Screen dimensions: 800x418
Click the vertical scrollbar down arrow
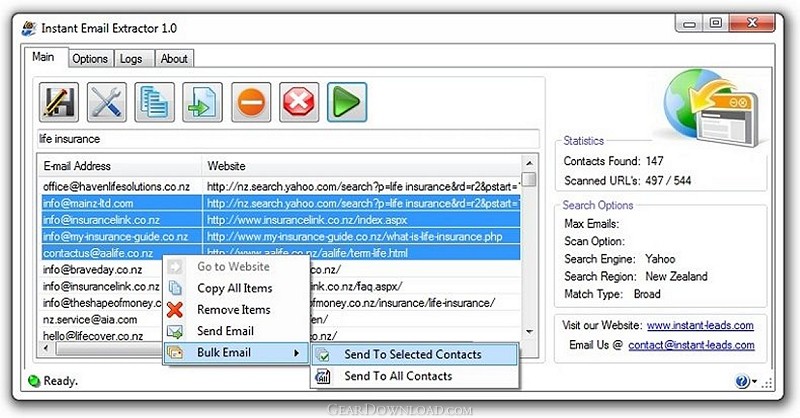(x=529, y=332)
